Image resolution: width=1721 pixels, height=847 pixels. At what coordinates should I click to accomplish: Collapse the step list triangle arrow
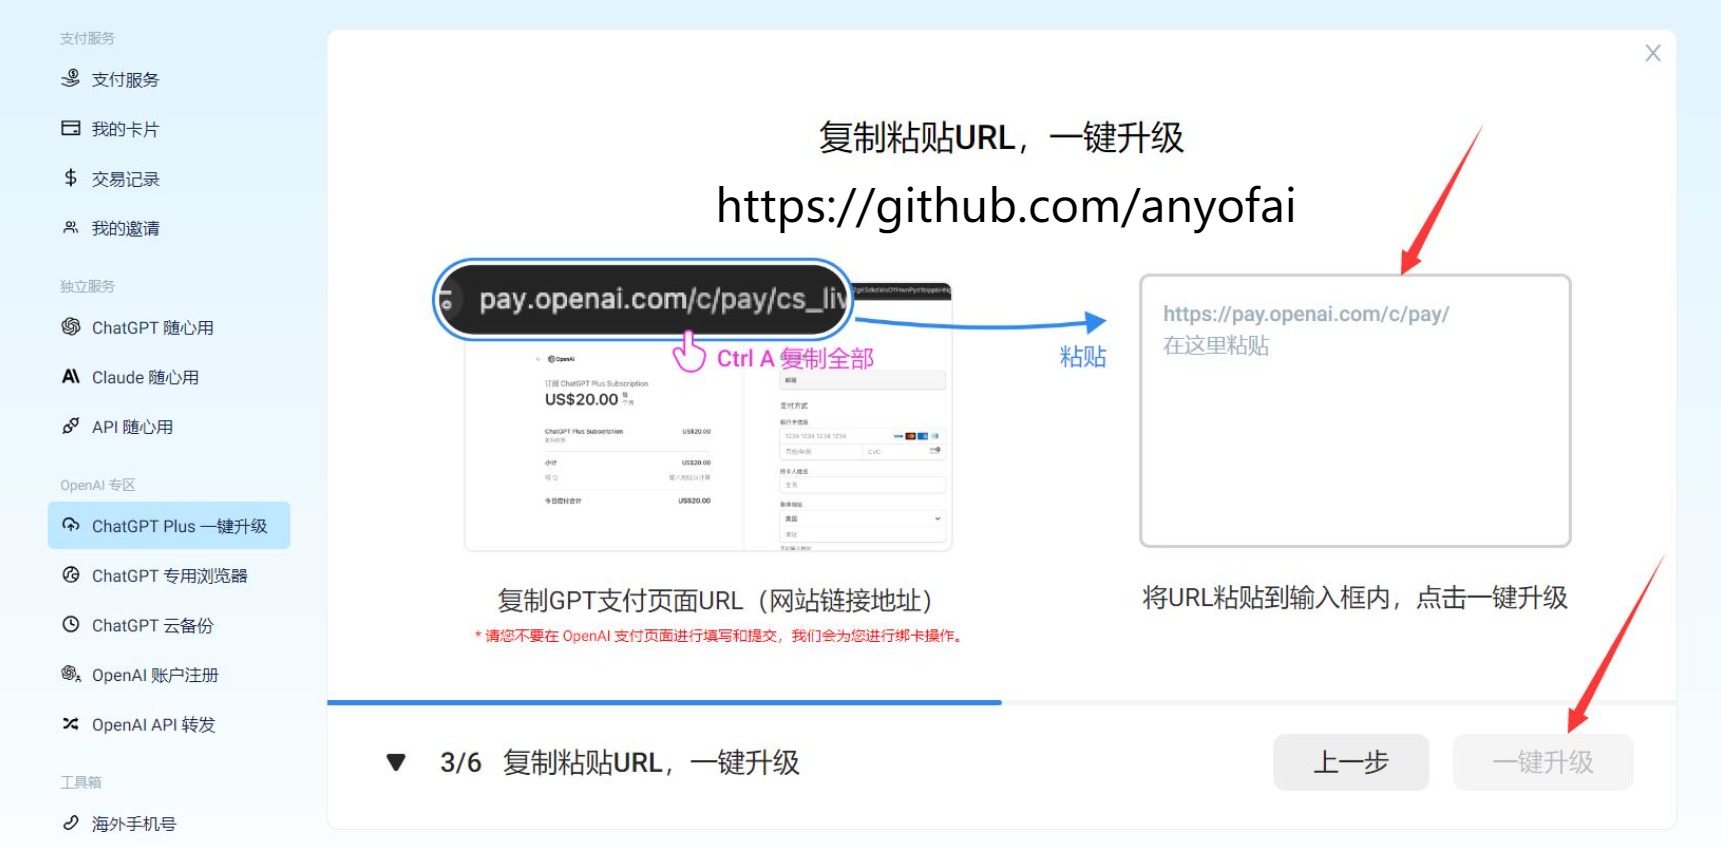396,763
